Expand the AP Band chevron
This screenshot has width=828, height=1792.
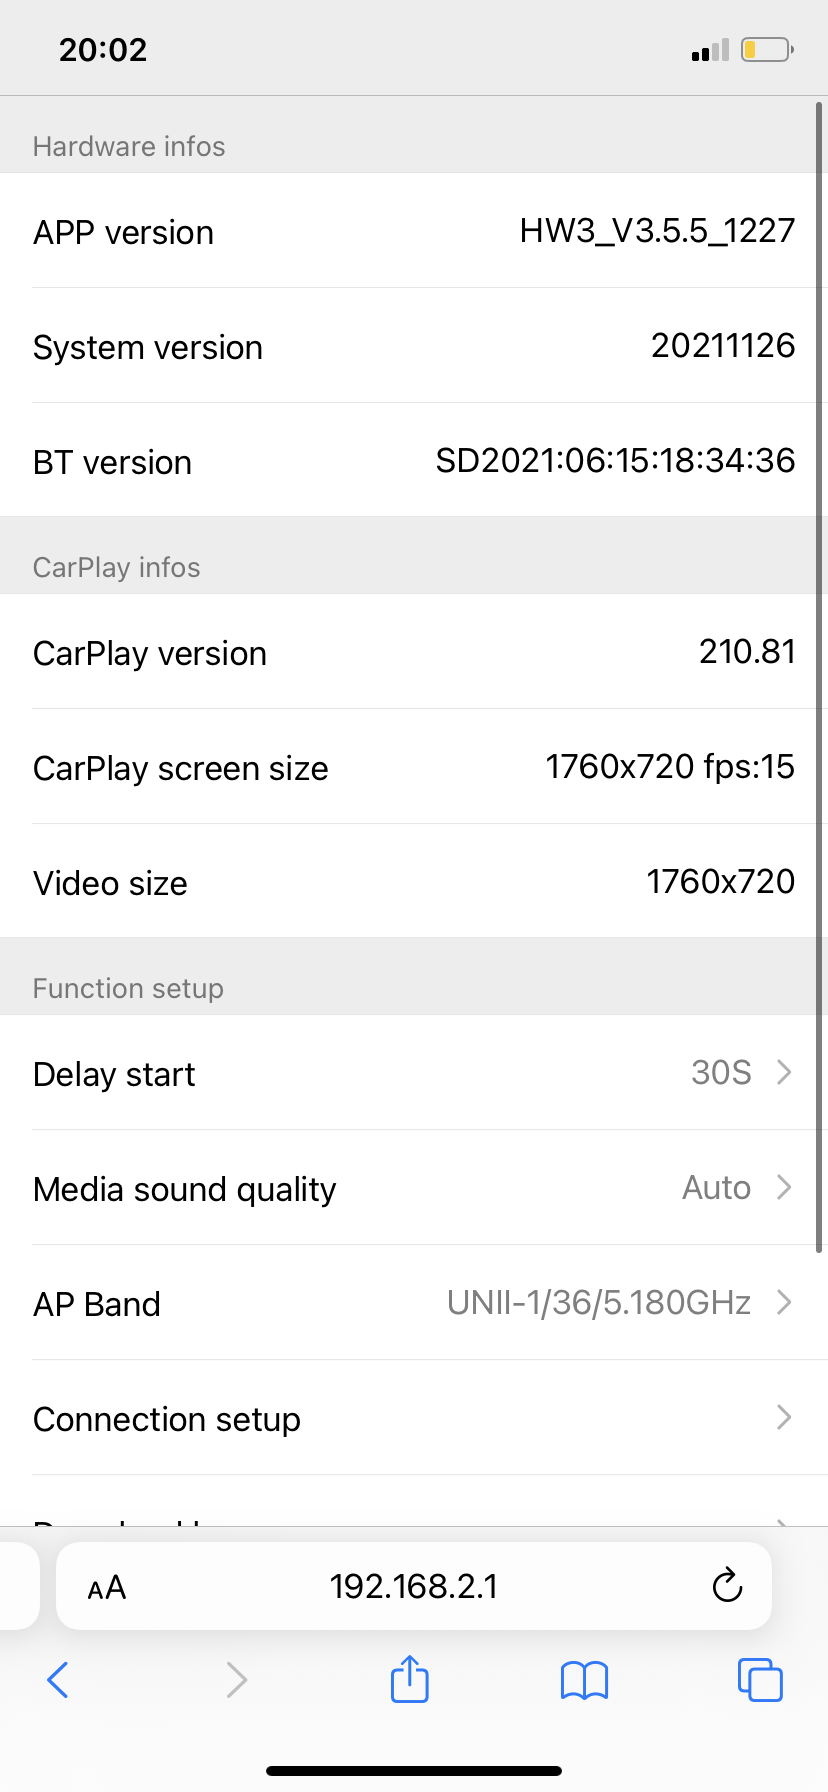(x=785, y=1302)
